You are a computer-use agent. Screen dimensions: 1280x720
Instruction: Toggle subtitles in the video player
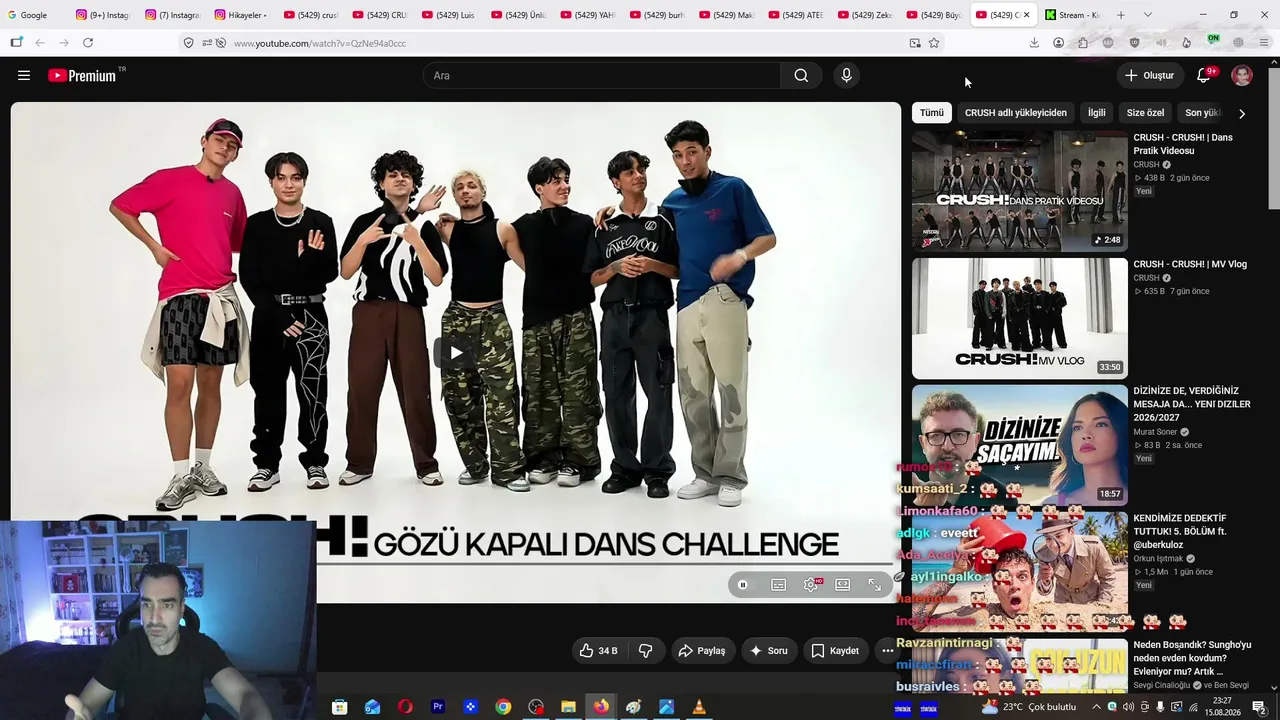[779, 585]
